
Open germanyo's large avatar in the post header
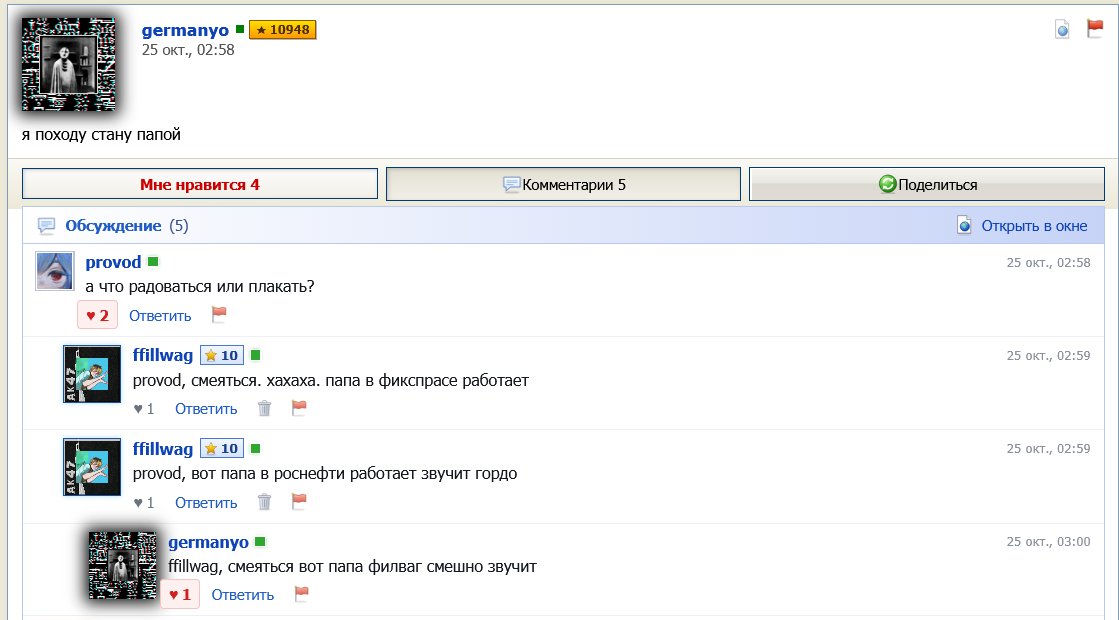tap(69, 64)
